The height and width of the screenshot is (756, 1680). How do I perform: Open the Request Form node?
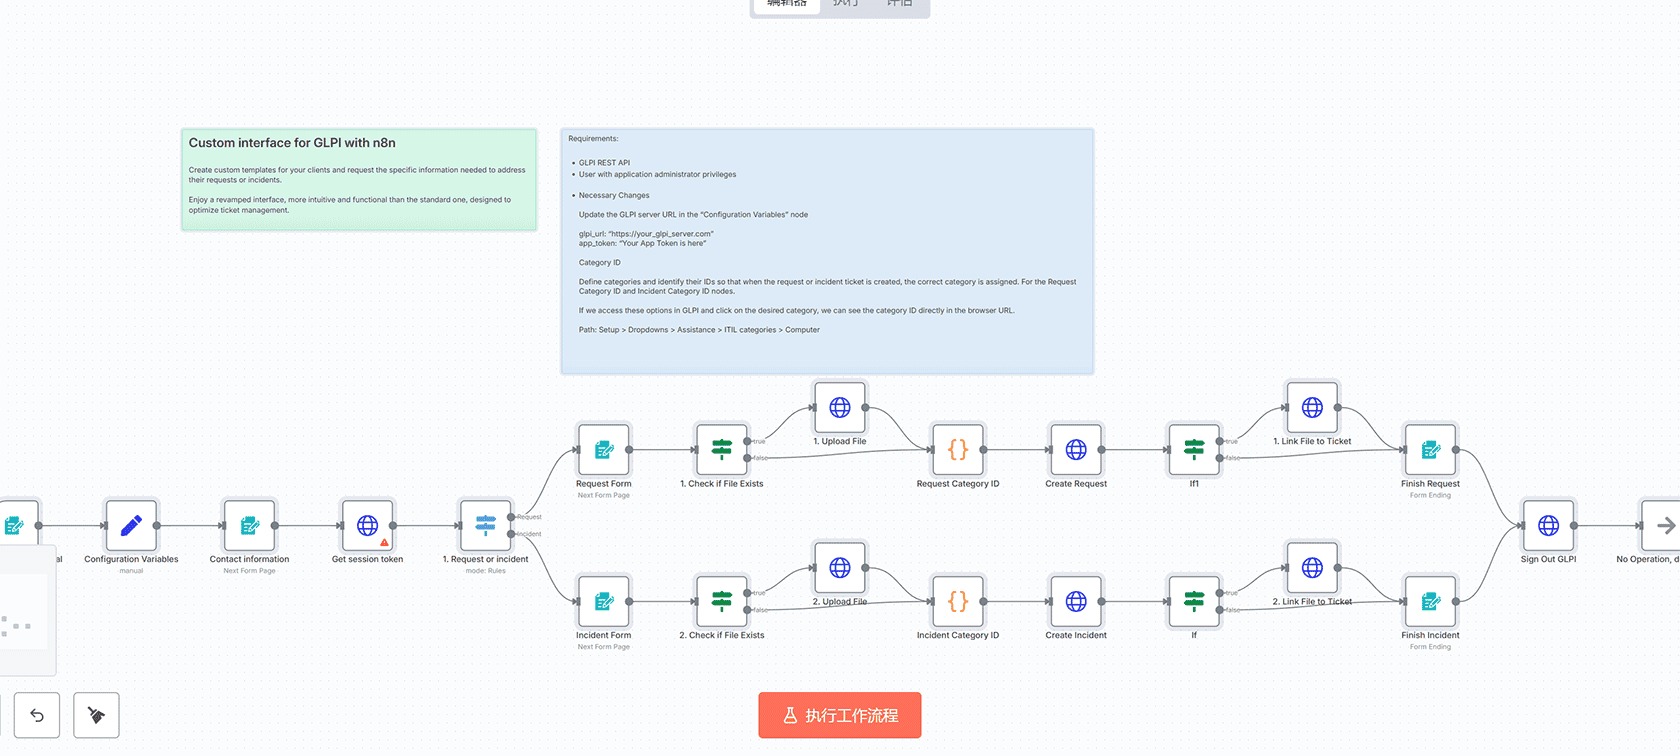[603, 450]
